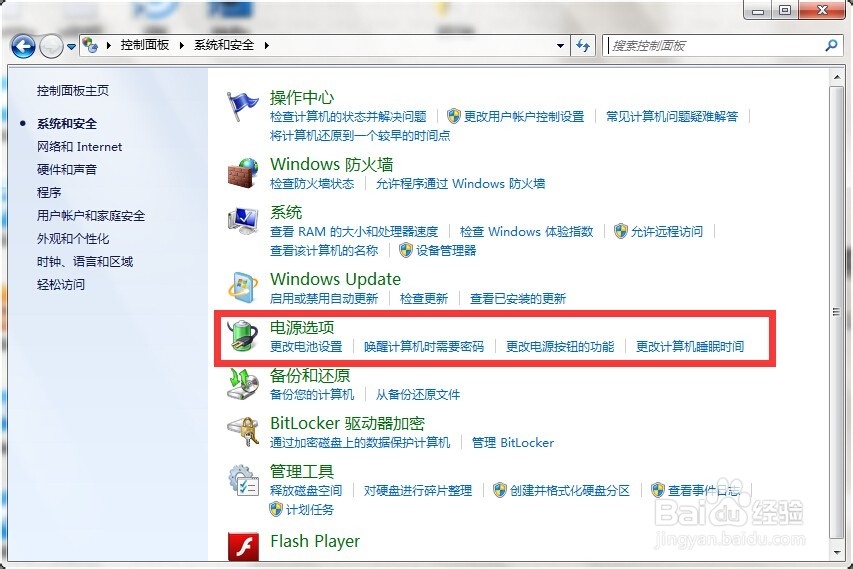Click 控制面板 in the breadcrumb path
The image size is (853, 569).
pos(145,45)
